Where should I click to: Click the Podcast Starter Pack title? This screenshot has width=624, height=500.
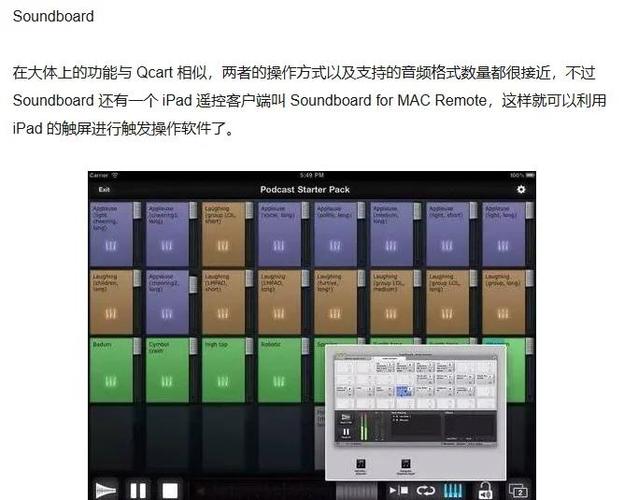[305, 189]
